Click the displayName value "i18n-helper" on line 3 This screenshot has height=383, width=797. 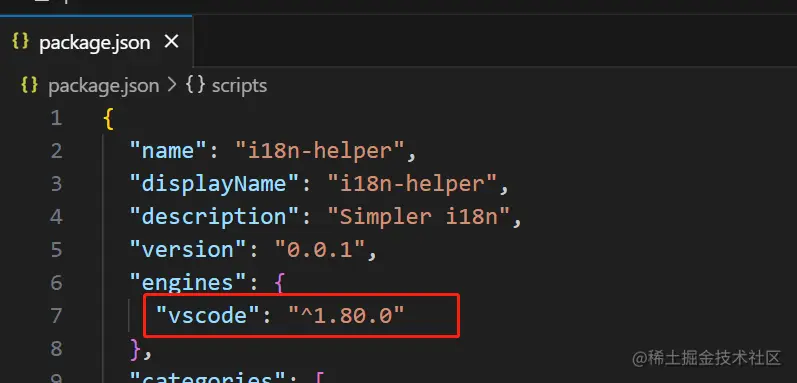click(412, 183)
